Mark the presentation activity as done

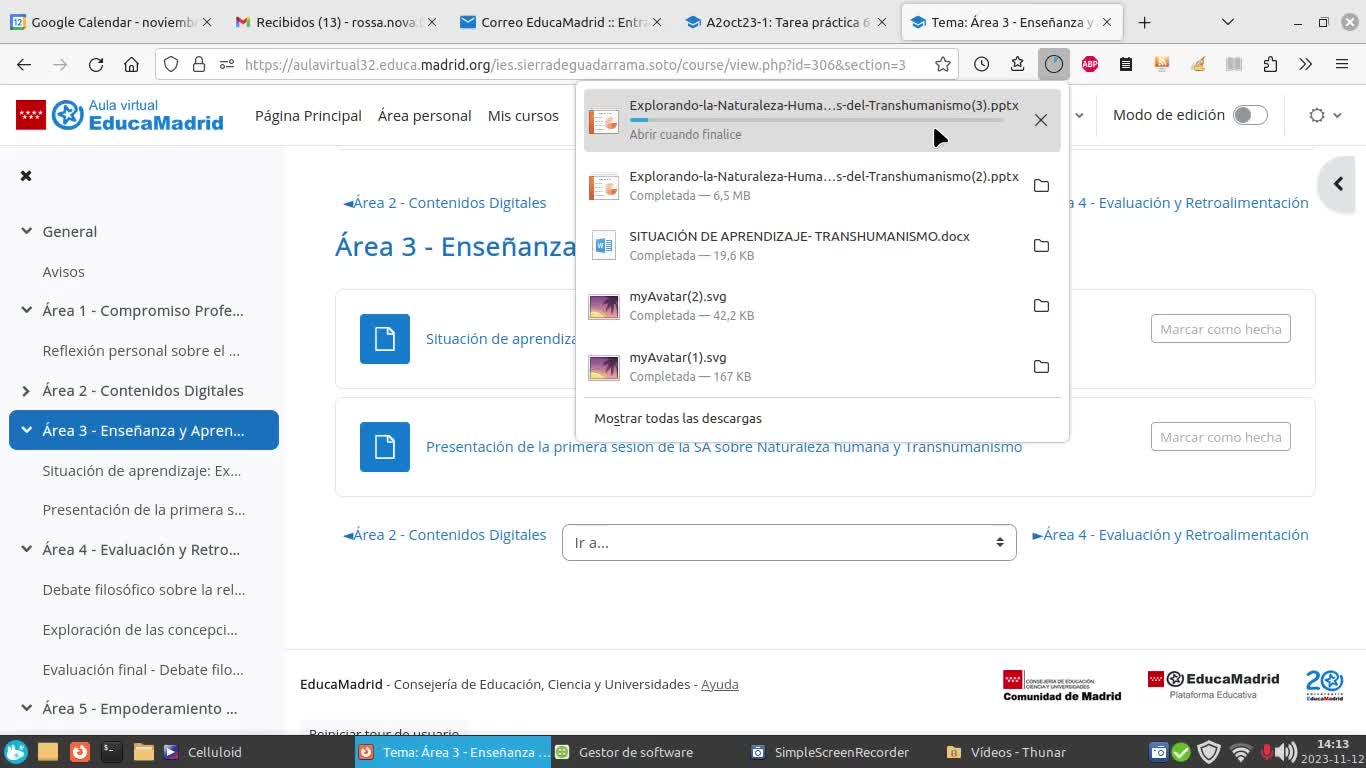pyautogui.click(x=1220, y=437)
